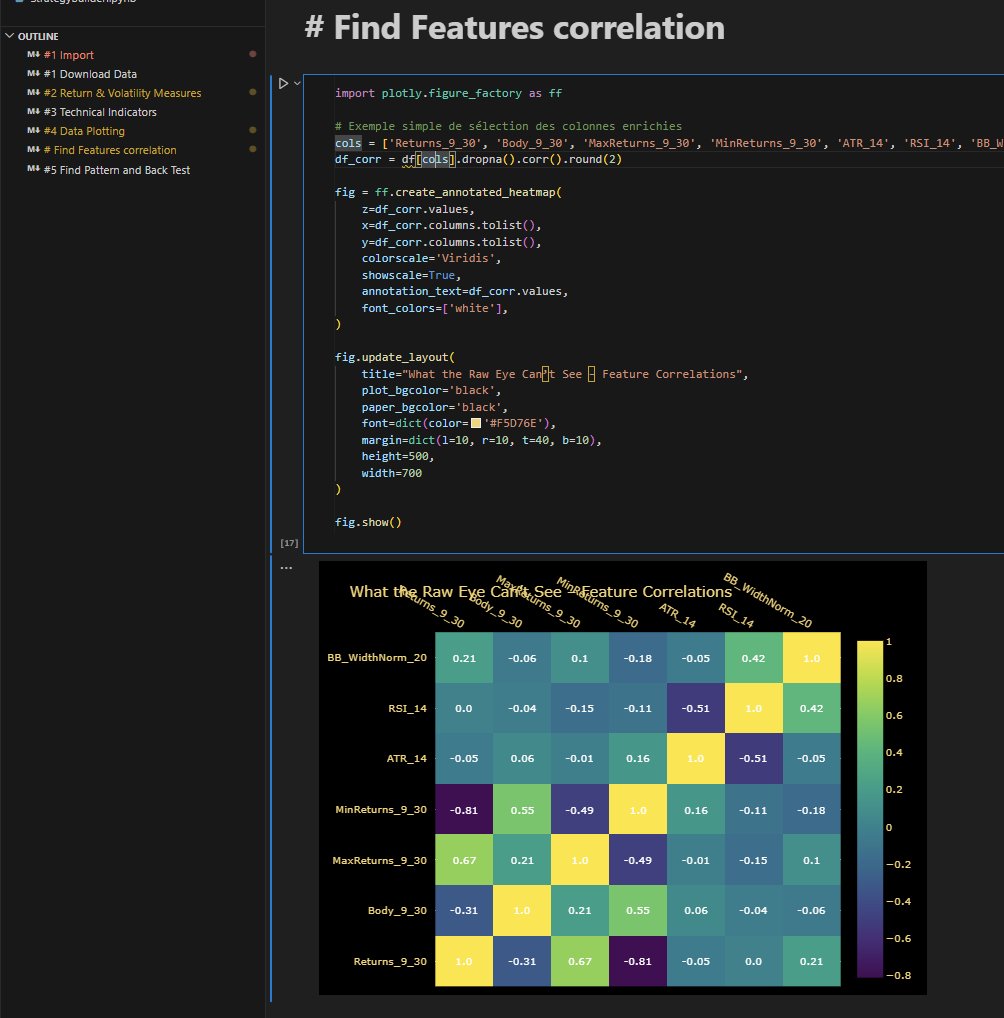Click the width=700 code line

point(392,473)
